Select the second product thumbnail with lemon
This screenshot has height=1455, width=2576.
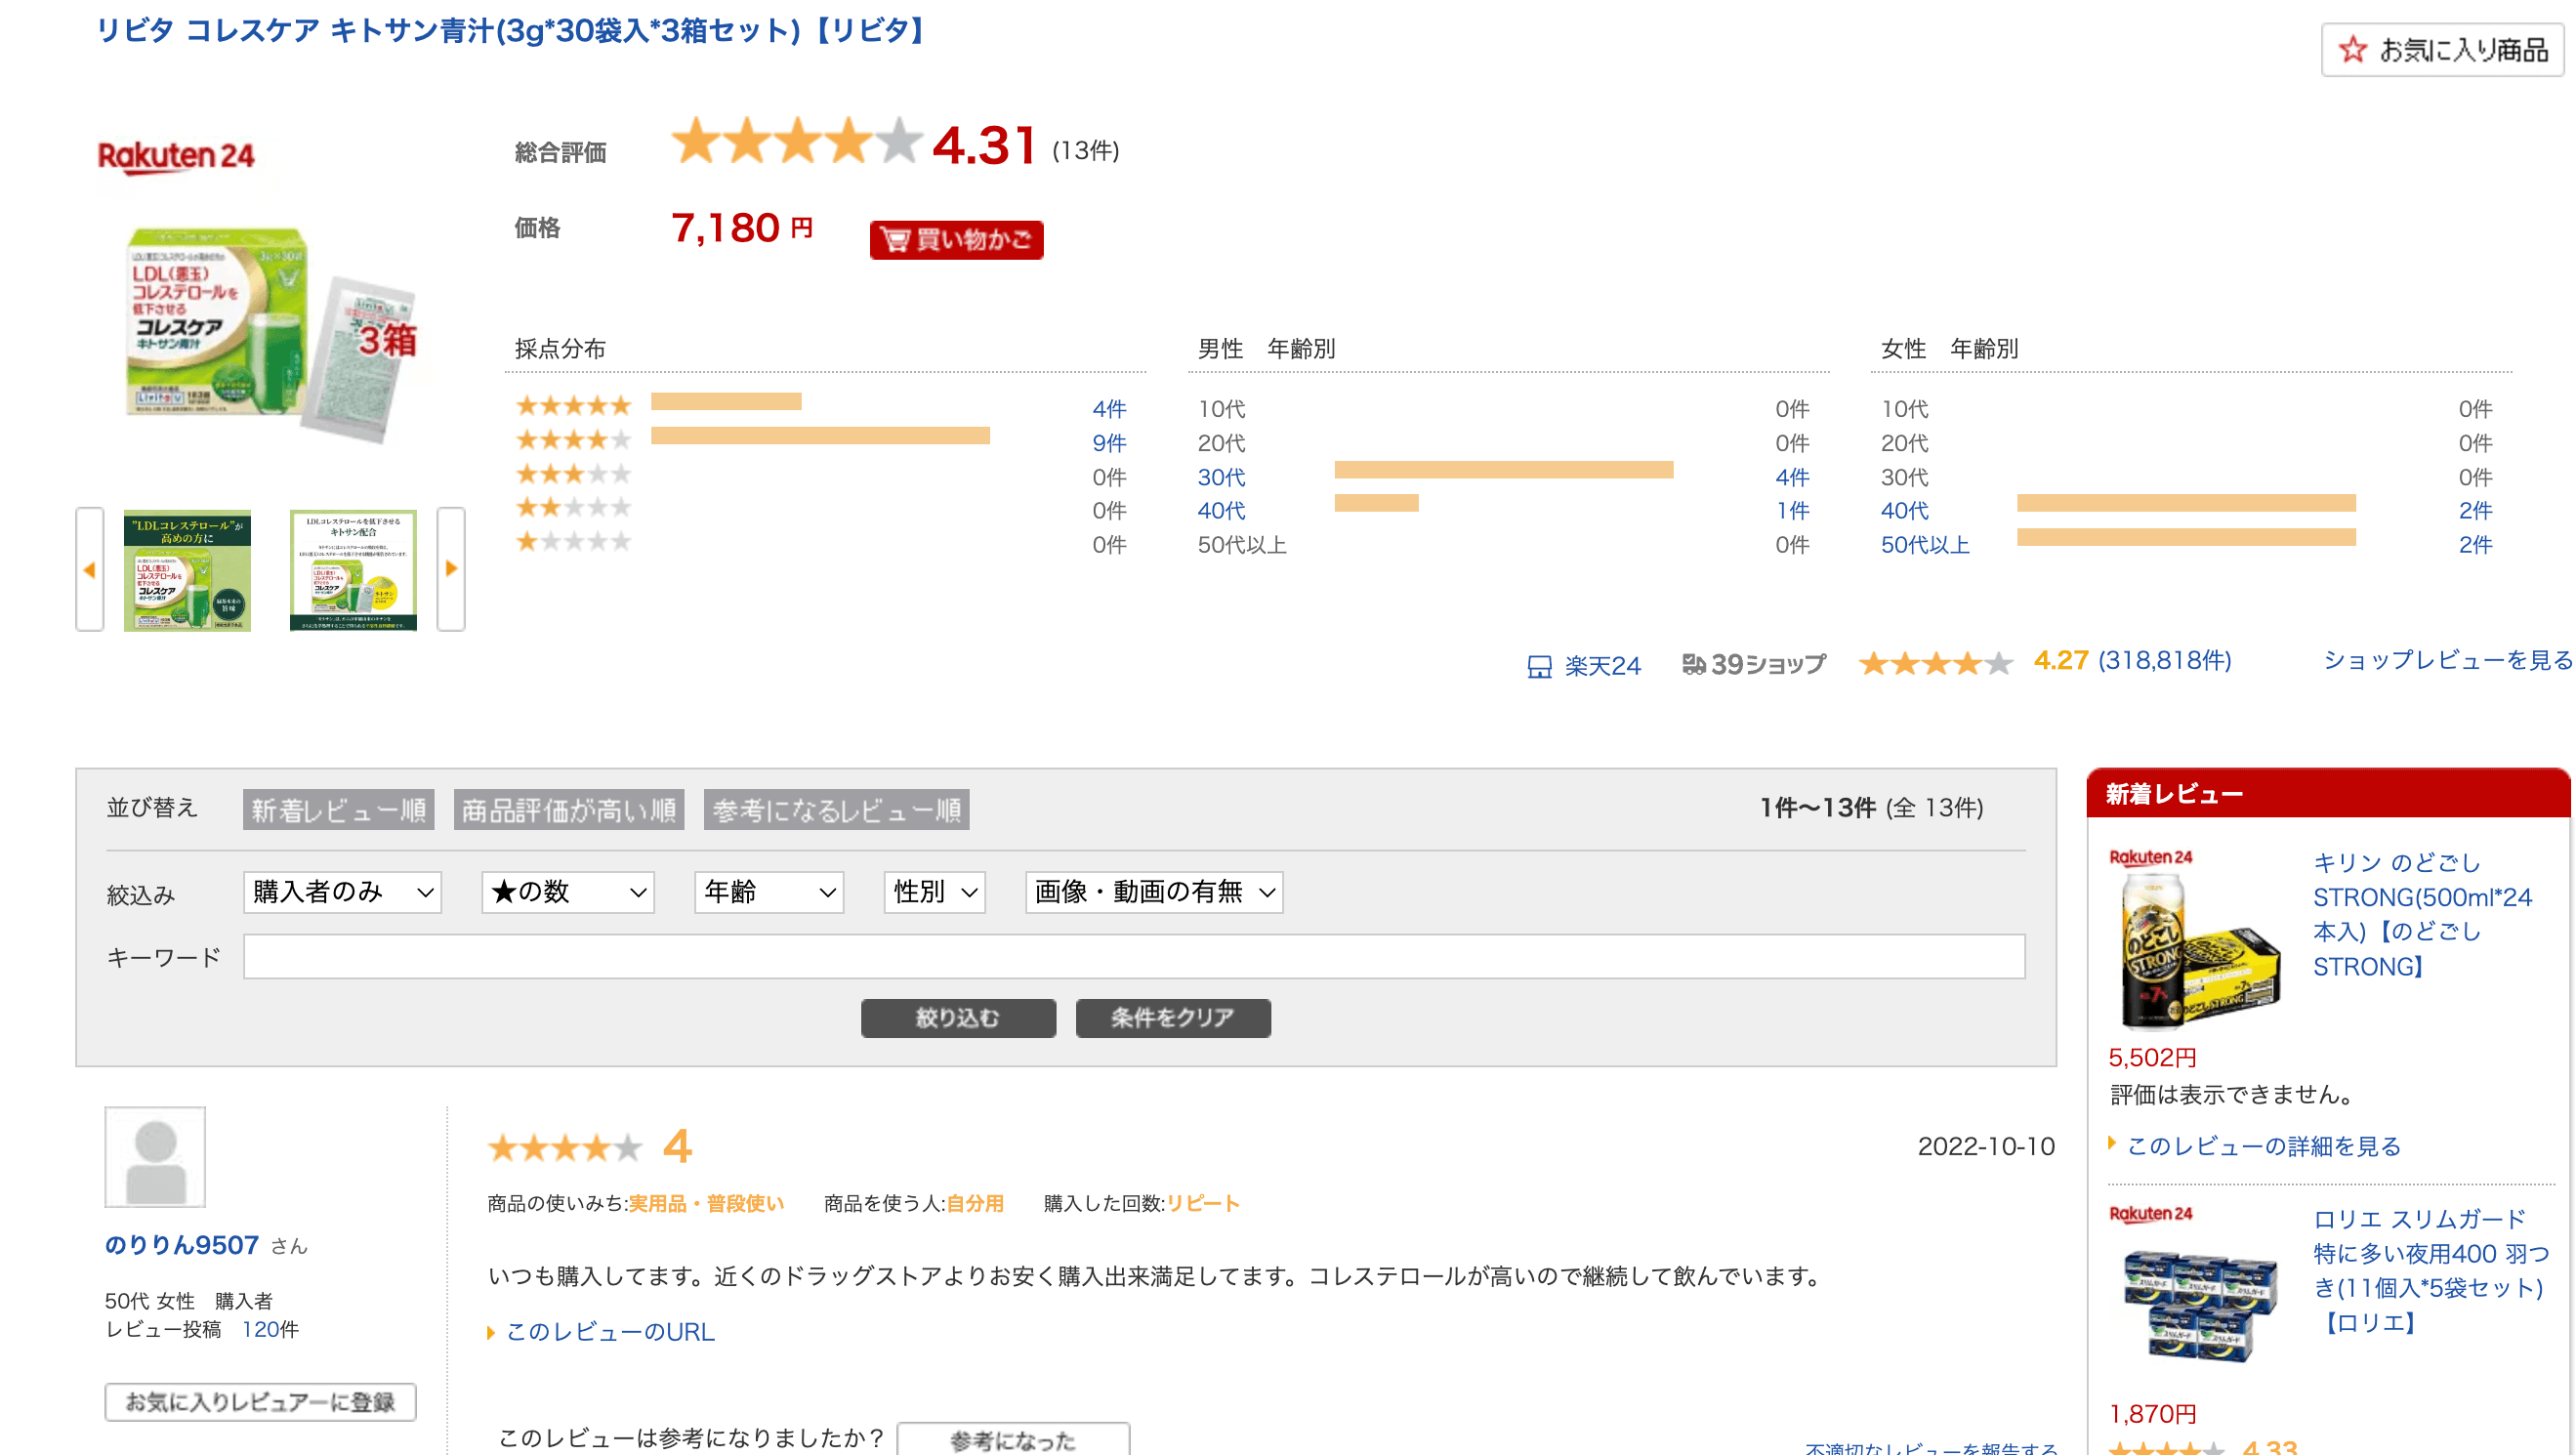coord(353,570)
